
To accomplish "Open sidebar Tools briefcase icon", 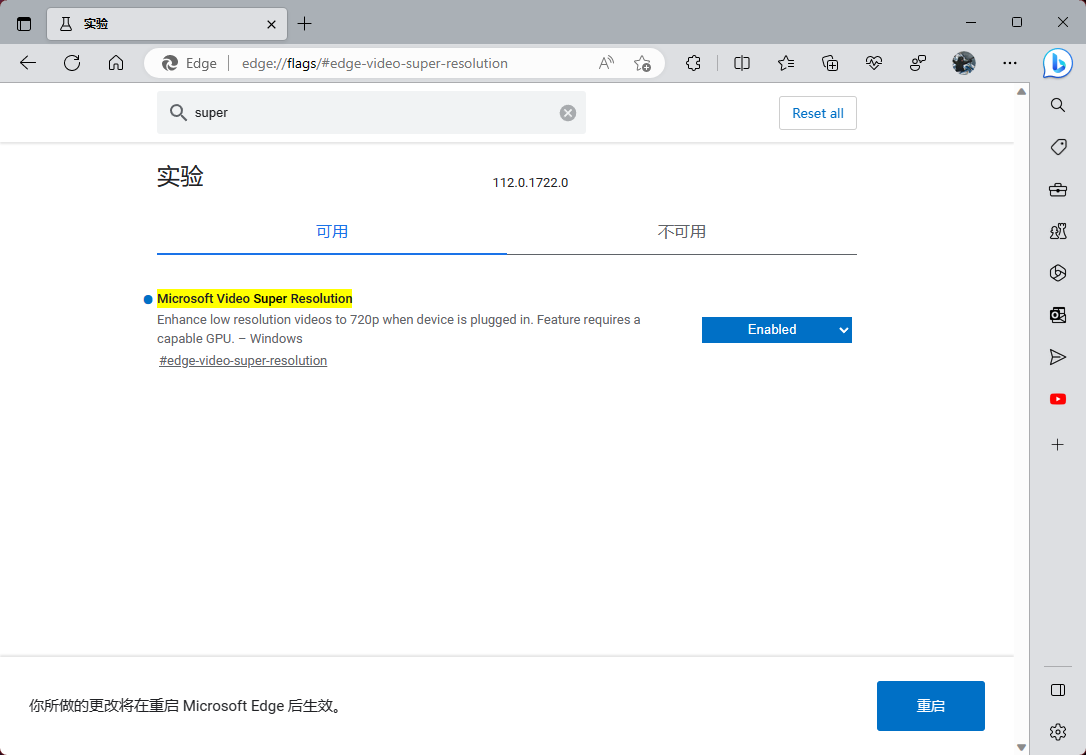I will pos(1058,190).
